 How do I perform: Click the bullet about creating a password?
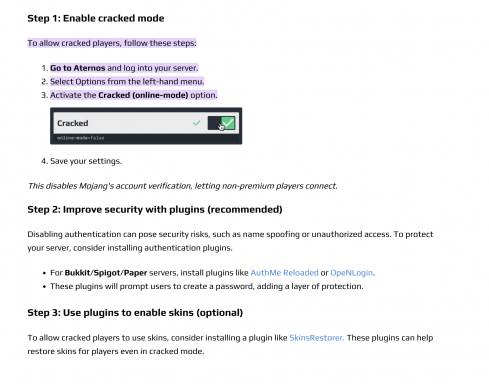tap(207, 286)
